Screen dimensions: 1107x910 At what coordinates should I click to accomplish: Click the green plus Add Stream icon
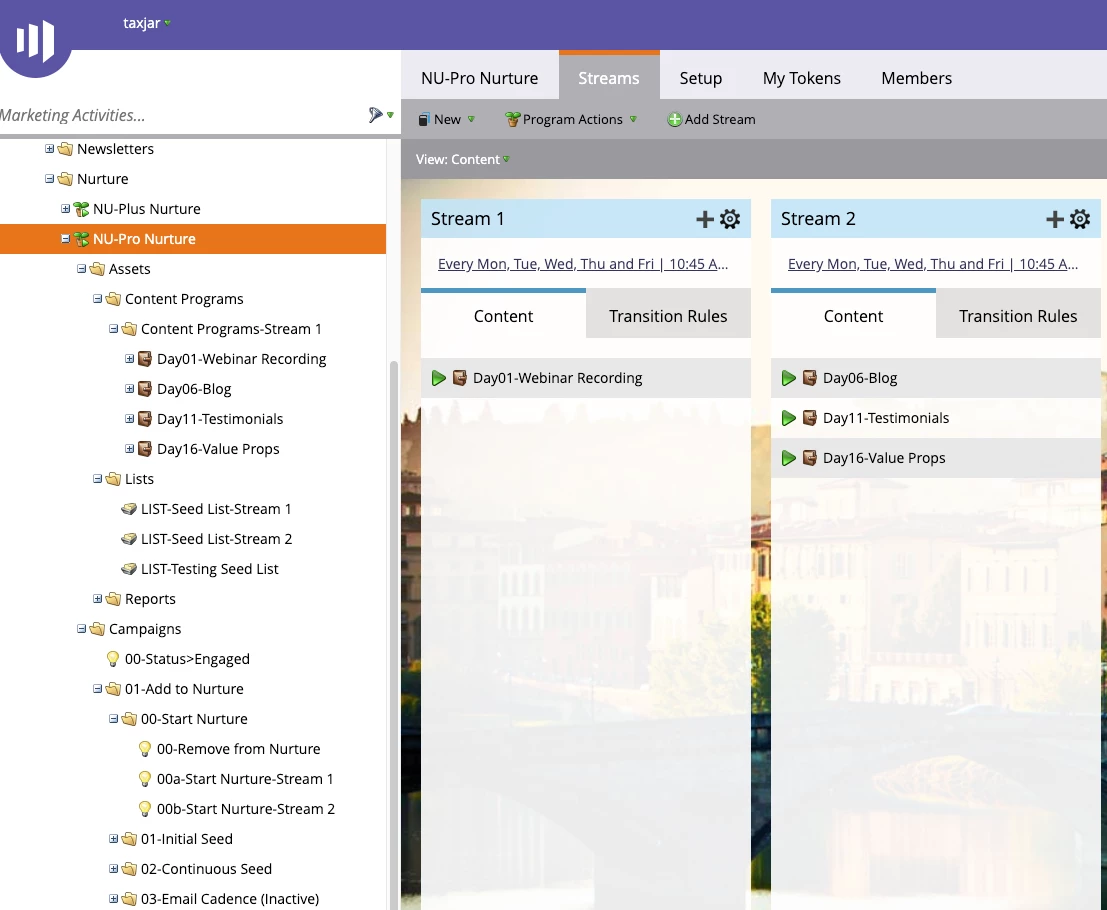[x=674, y=120]
